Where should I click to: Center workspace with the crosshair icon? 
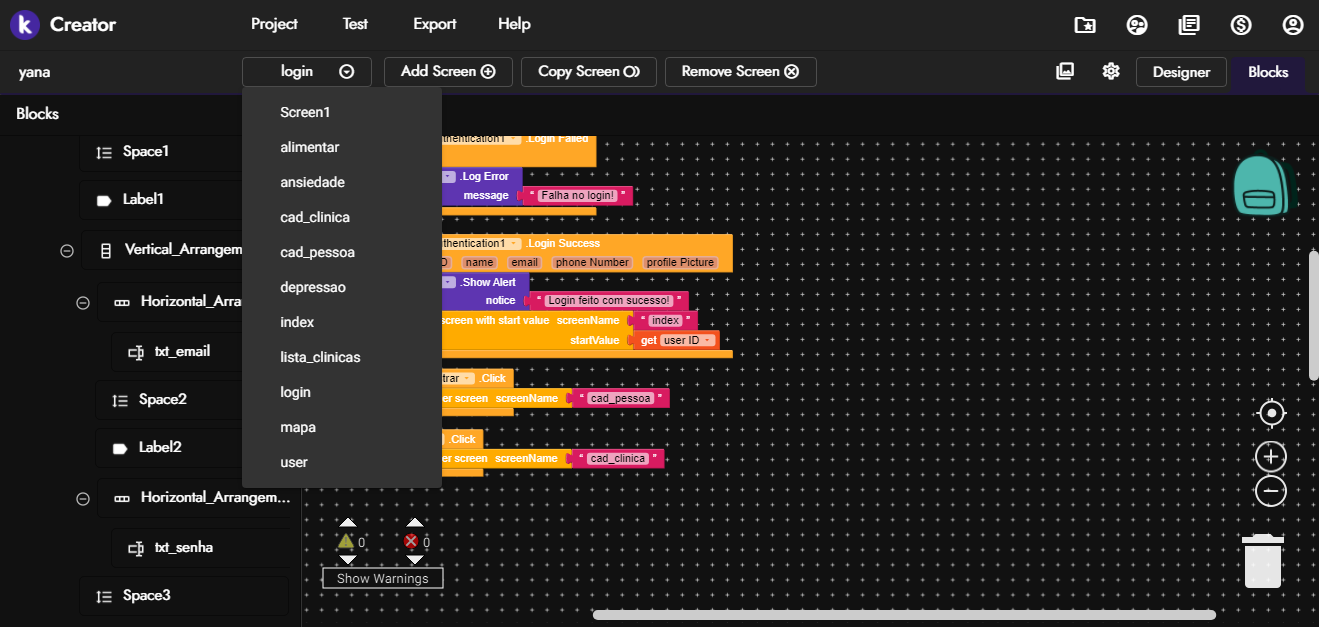1270,413
